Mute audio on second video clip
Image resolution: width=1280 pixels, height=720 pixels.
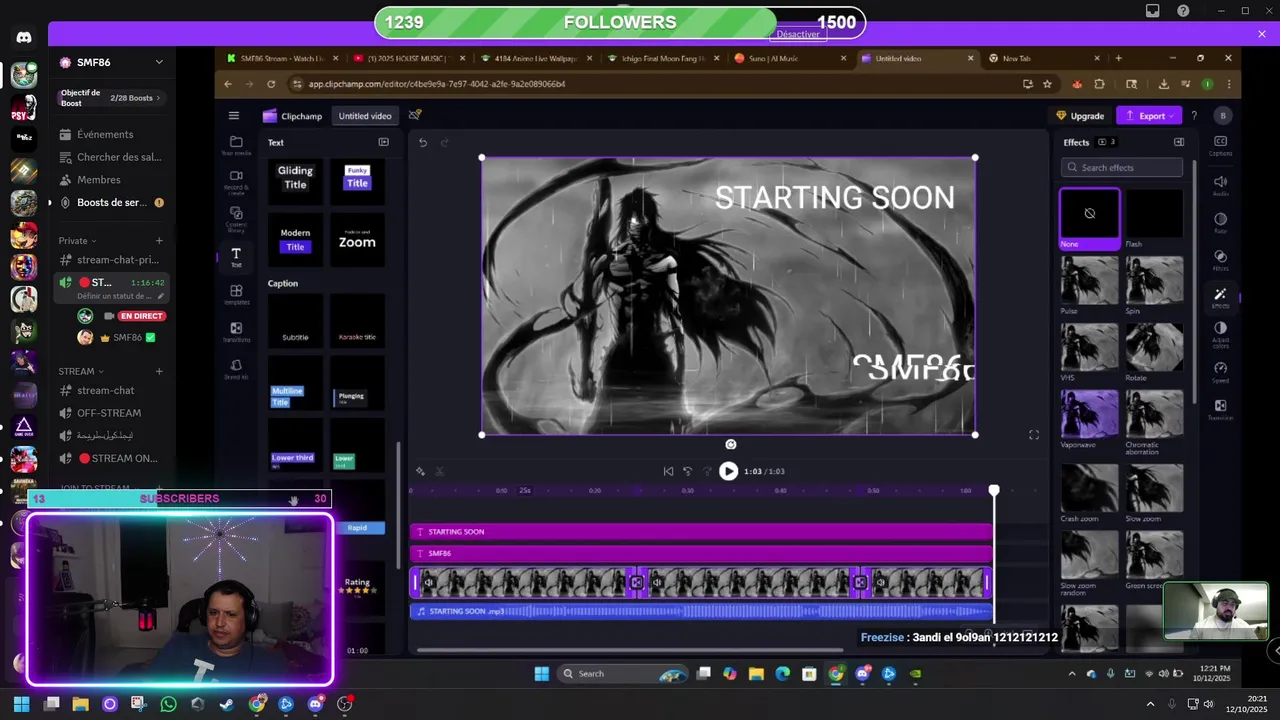[657, 582]
